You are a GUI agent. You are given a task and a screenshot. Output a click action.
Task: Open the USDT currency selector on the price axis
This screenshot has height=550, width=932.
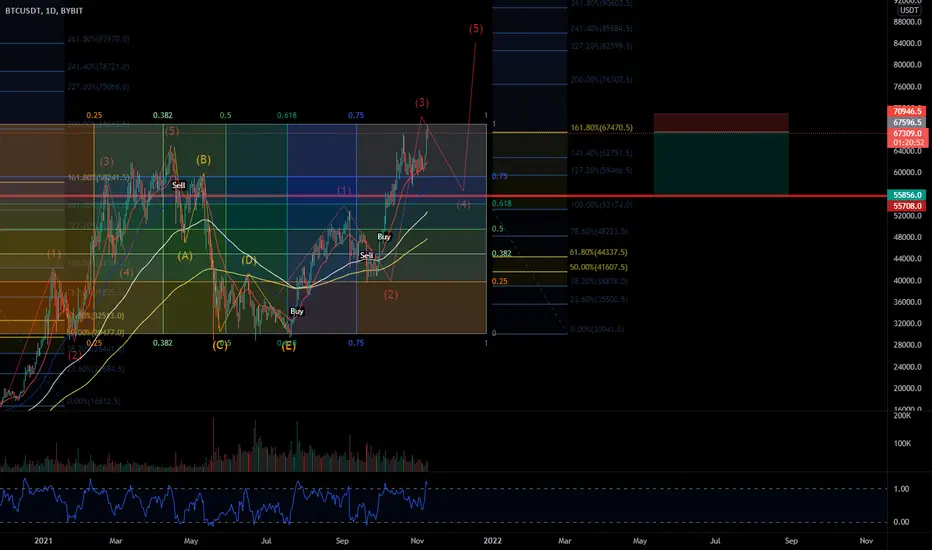tap(909, 10)
